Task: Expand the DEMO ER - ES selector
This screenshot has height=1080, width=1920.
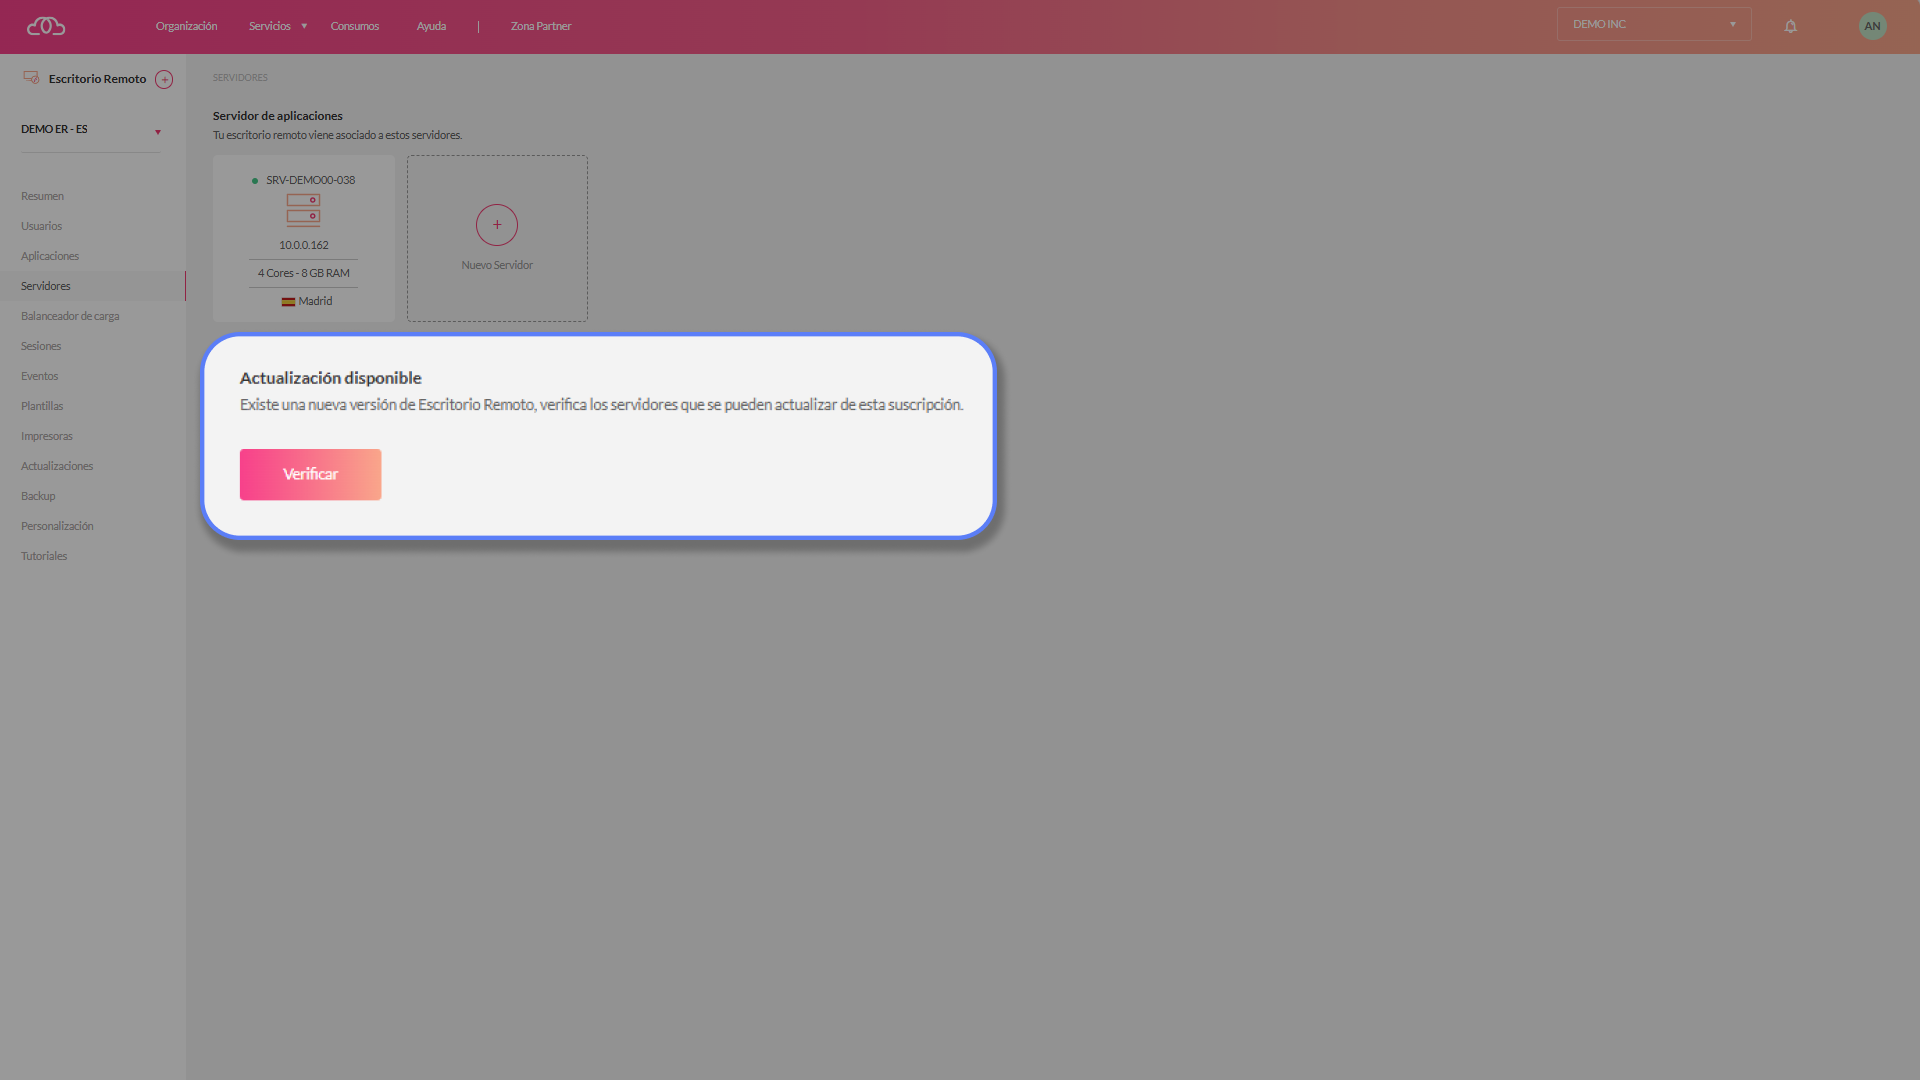Action: [x=157, y=132]
